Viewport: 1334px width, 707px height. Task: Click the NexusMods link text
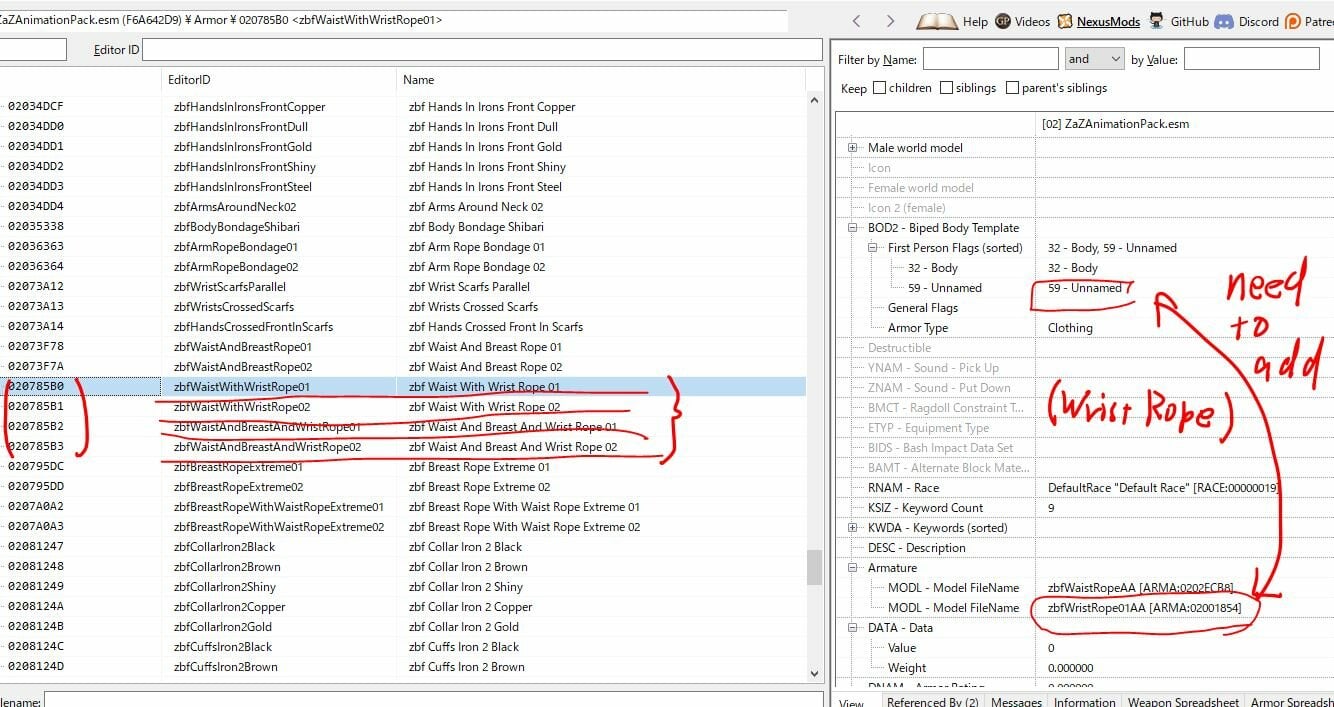(x=1108, y=21)
